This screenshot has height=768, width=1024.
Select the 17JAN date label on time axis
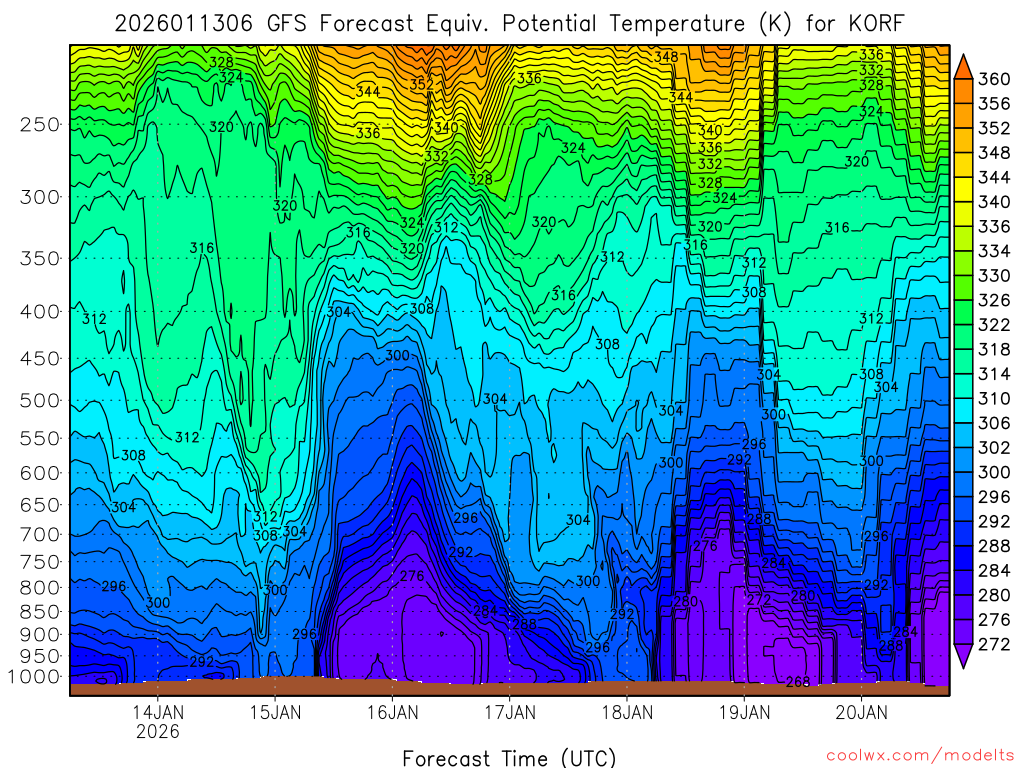click(510, 711)
